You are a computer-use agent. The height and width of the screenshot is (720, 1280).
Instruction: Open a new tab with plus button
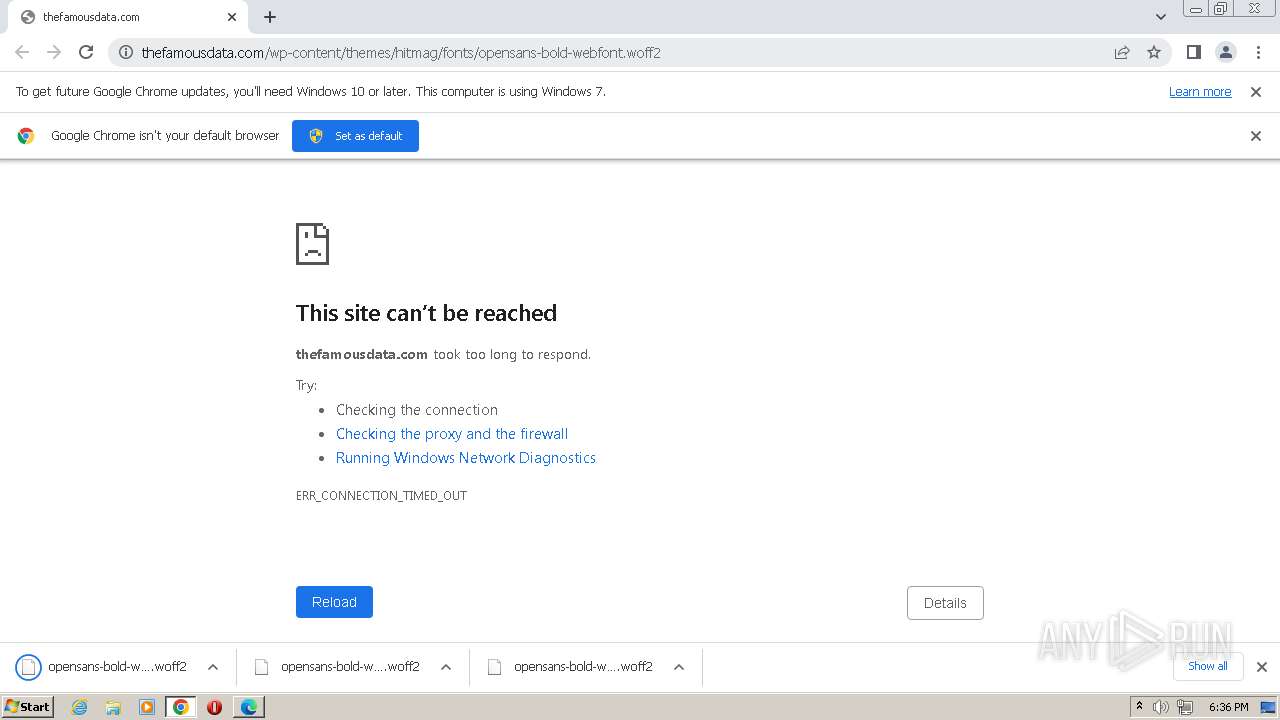(x=270, y=17)
